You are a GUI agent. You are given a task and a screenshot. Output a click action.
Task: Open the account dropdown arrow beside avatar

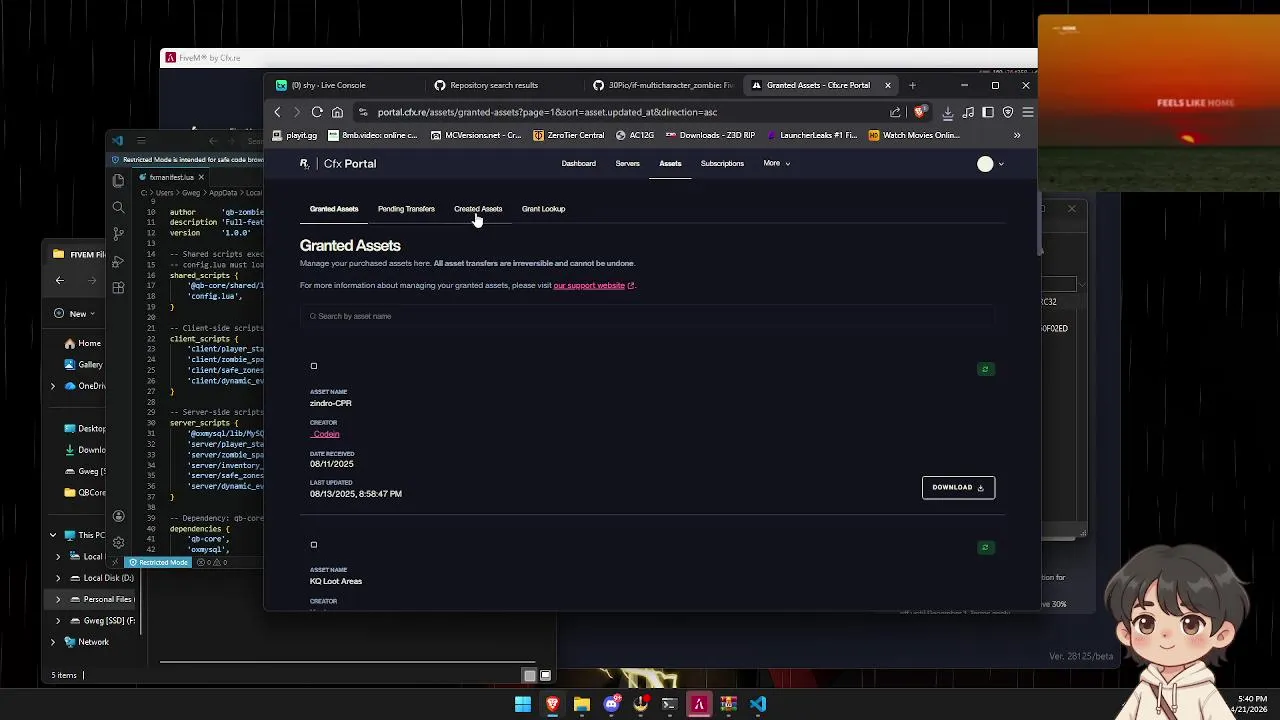(1001, 164)
